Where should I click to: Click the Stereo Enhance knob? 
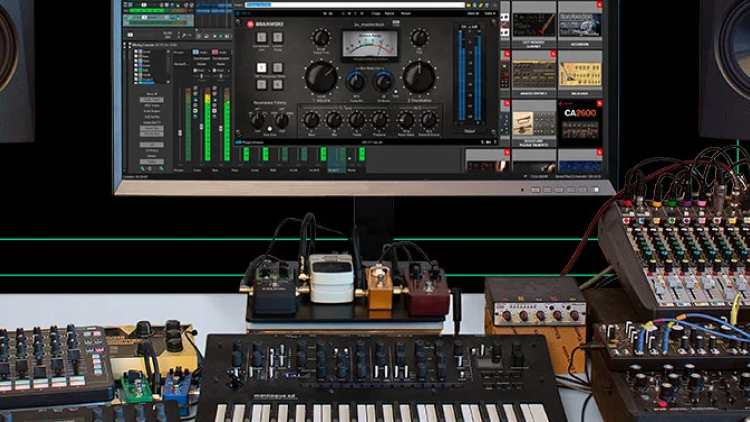tap(429, 119)
